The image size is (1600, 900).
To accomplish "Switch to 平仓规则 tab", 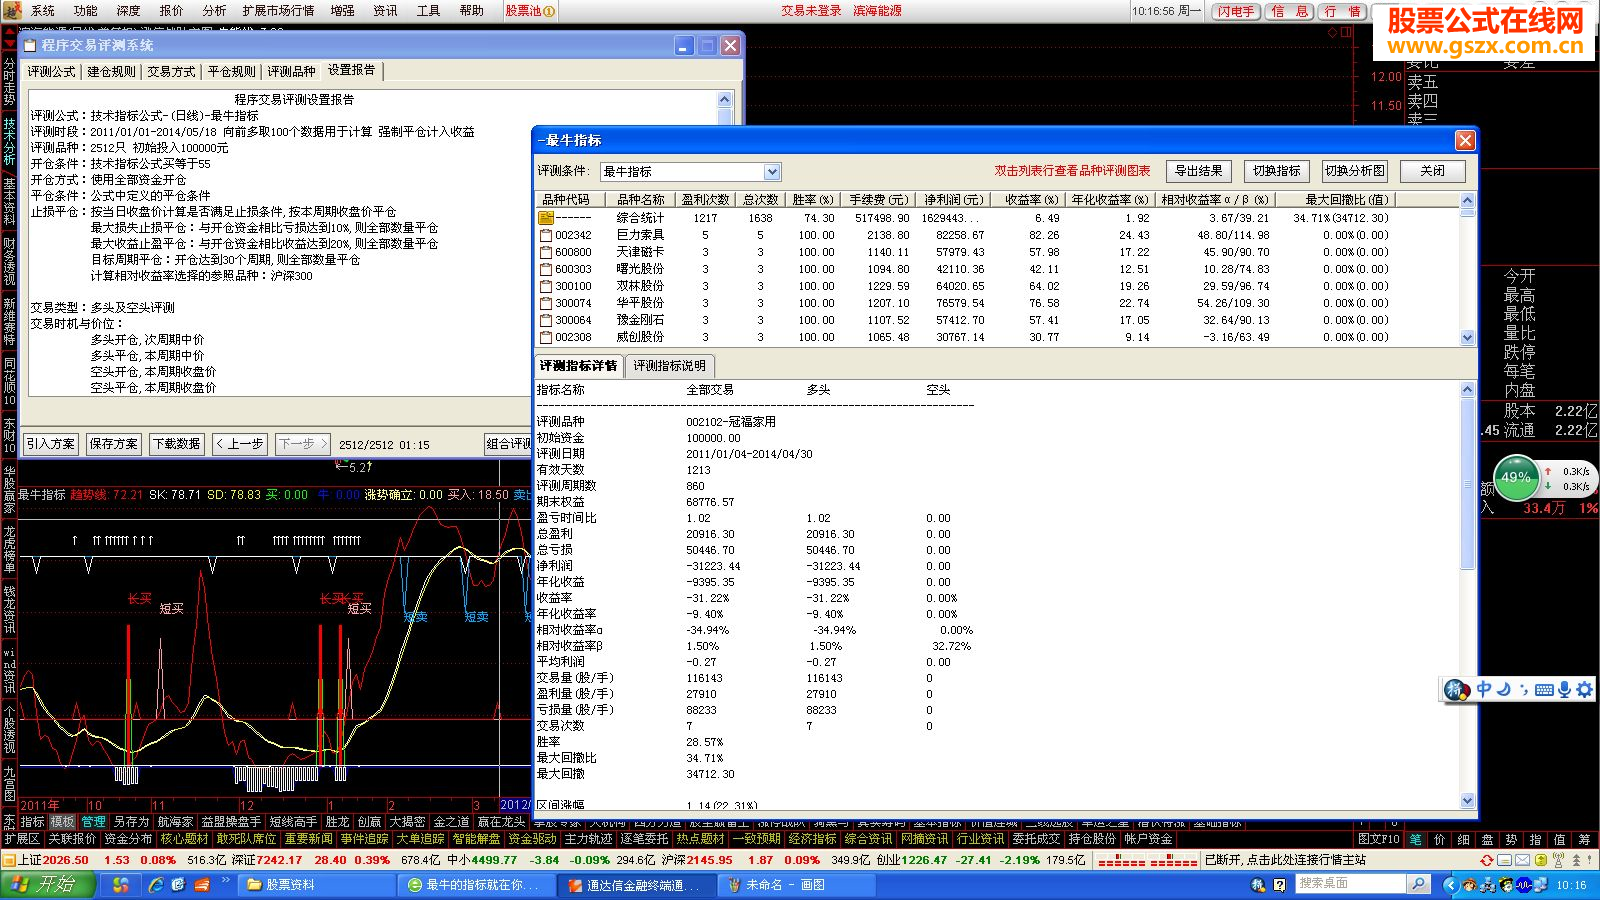I will pyautogui.click(x=232, y=72).
